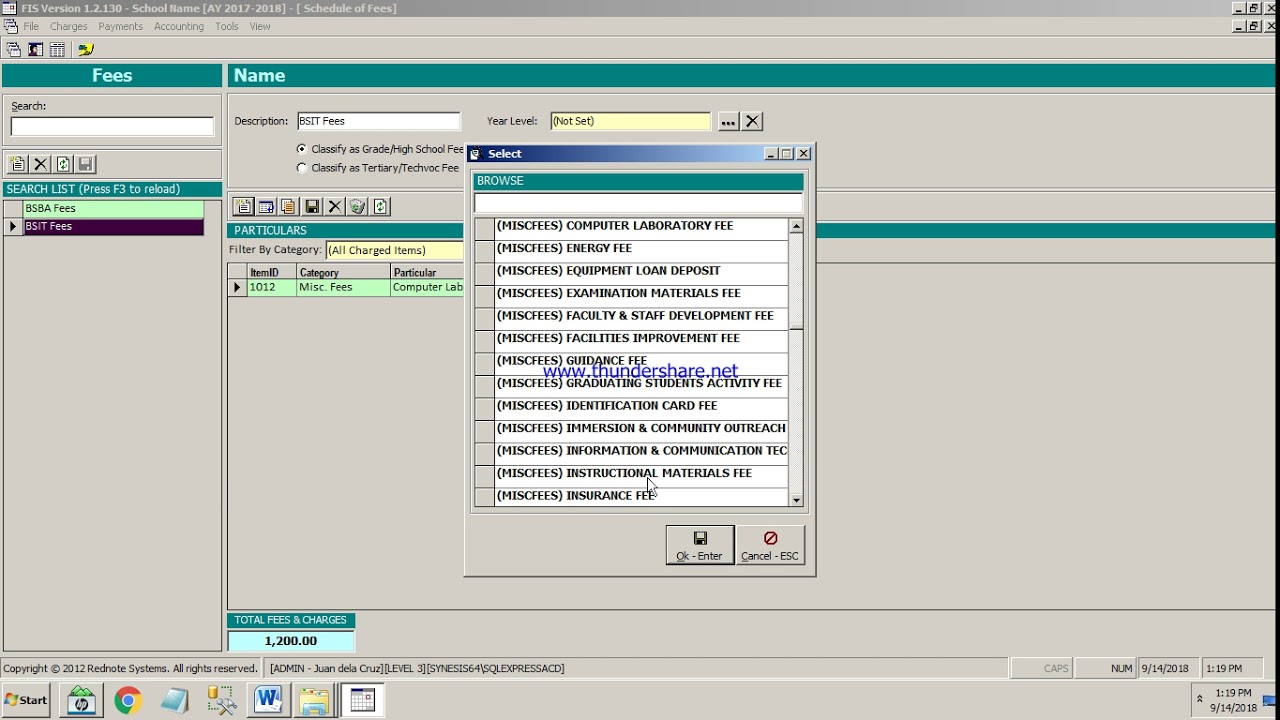1280x720 pixels.
Task: Click the Category column header
Action: click(343, 272)
